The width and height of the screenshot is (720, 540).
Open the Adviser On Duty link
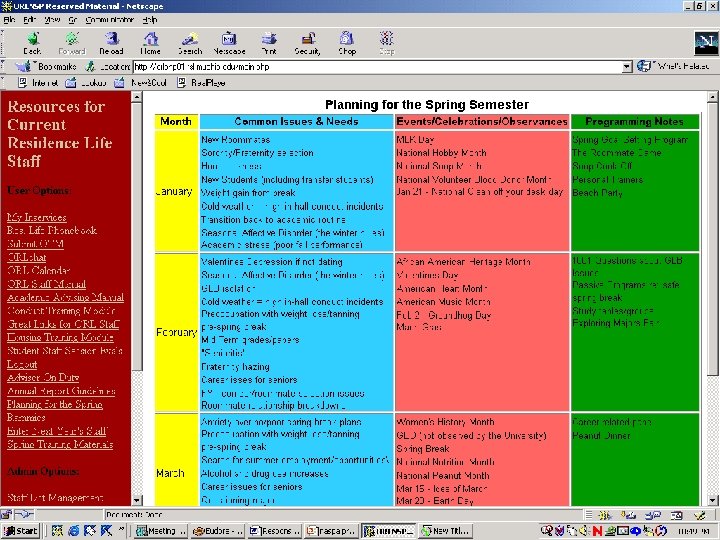click(43, 377)
